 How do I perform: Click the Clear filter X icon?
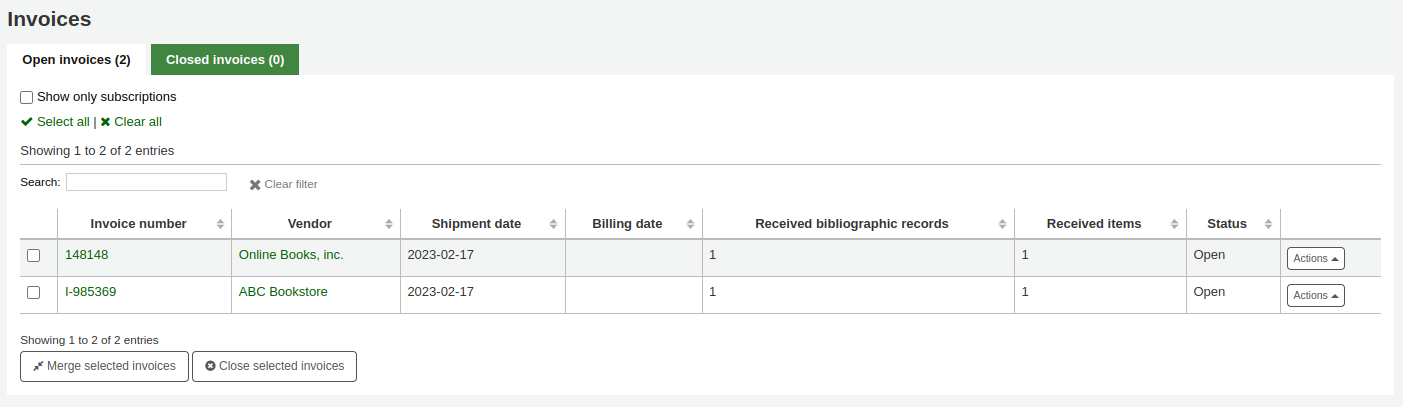click(x=255, y=185)
